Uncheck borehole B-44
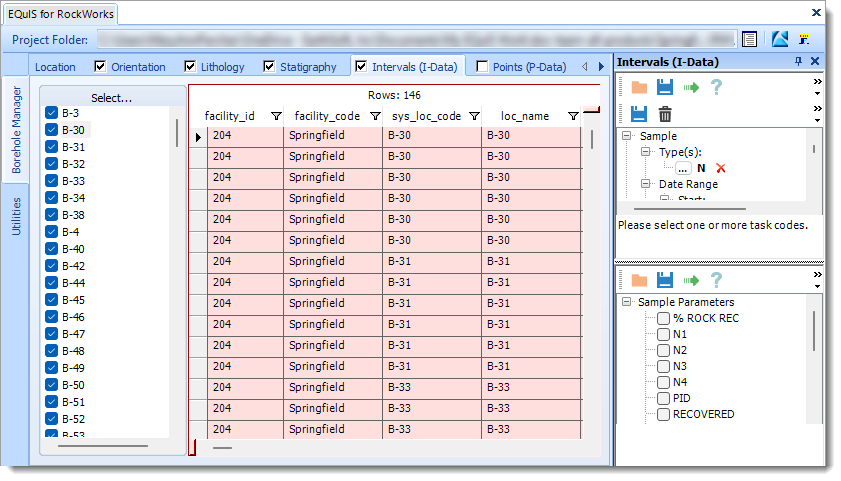Screen dimensions: 841x481 (51, 283)
